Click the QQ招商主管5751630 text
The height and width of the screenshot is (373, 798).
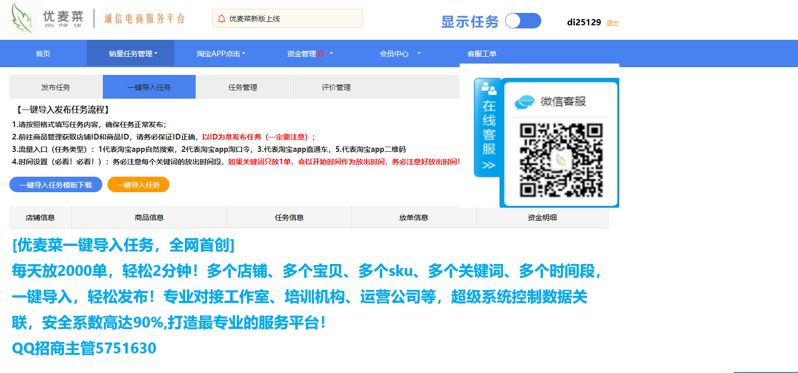[x=84, y=349]
